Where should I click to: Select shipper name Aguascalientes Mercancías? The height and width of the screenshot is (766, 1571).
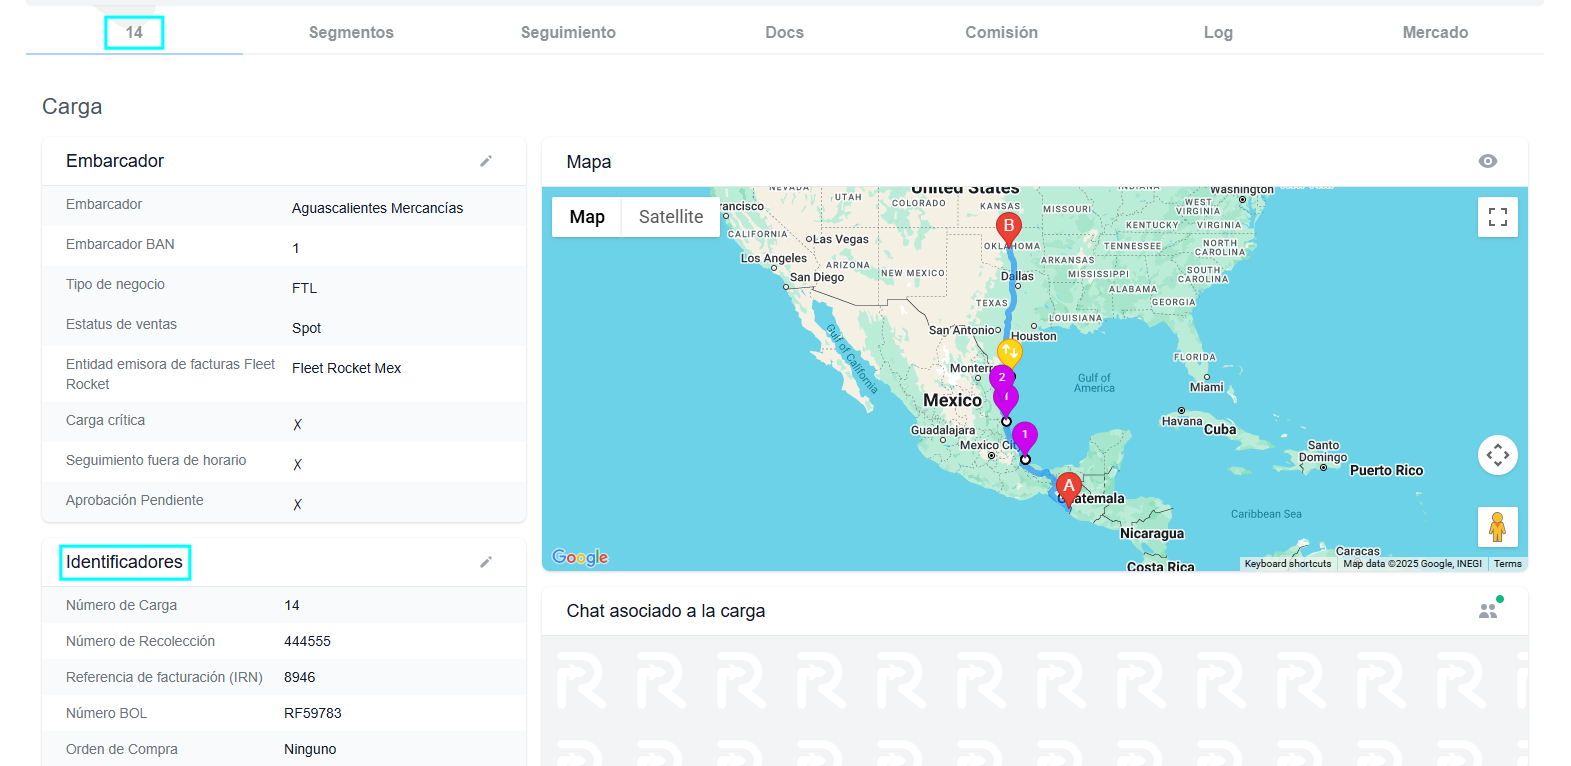click(x=377, y=208)
